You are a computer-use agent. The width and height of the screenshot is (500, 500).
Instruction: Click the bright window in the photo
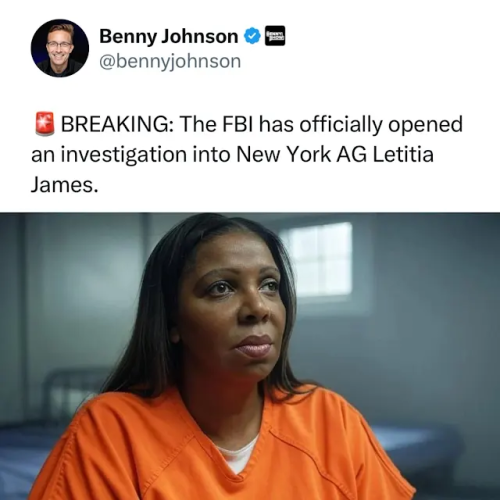(x=317, y=260)
